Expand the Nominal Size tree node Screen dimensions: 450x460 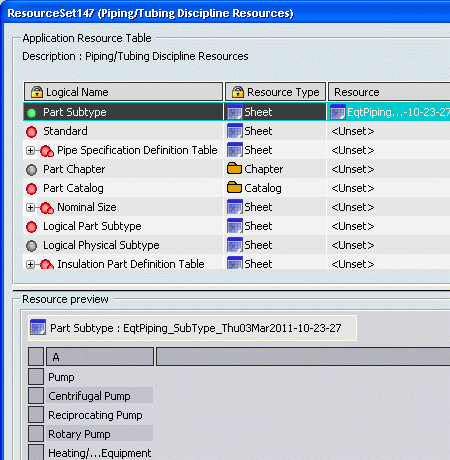point(30,208)
